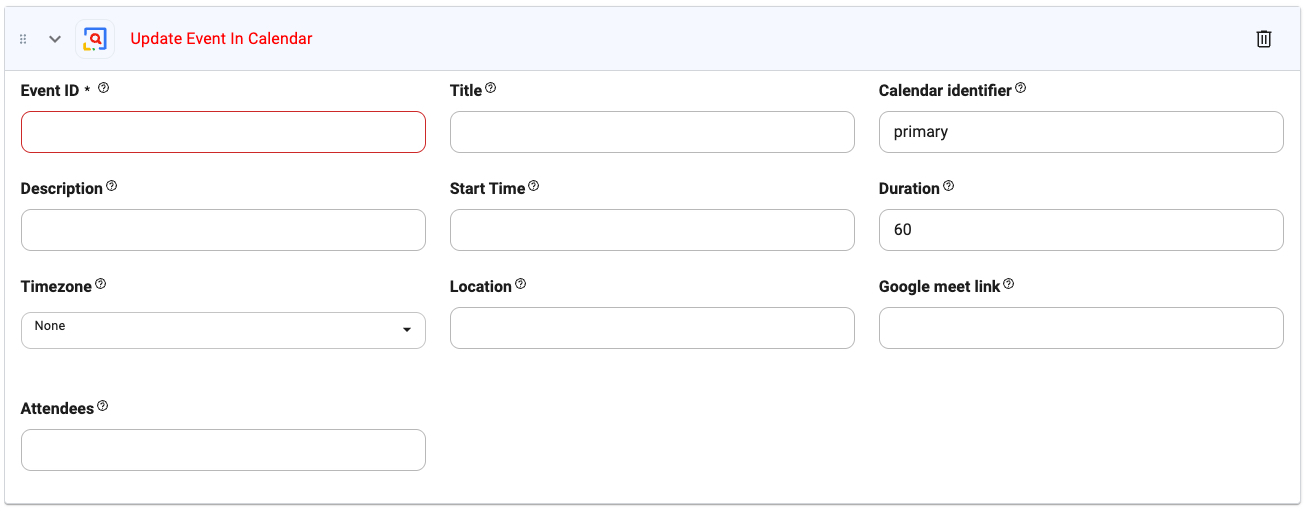
Task: Click the Start Time input box
Action: (652, 230)
